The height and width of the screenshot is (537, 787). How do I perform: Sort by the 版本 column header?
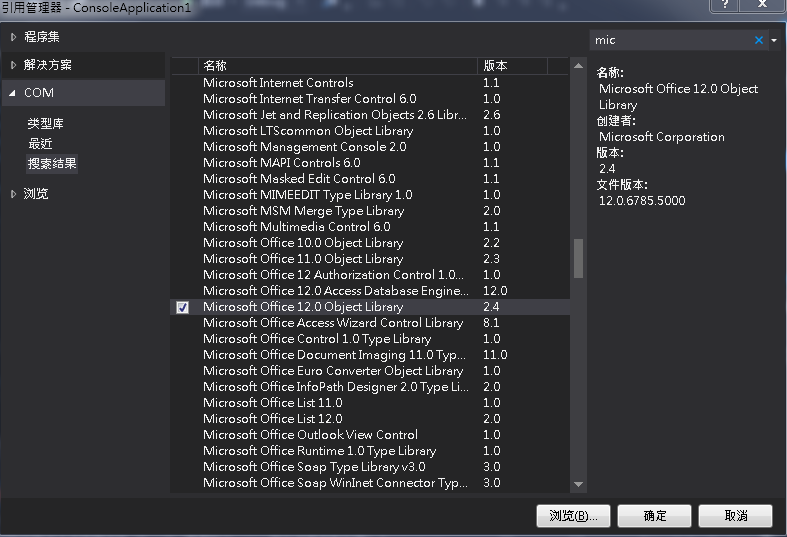click(x=512, y=66)
